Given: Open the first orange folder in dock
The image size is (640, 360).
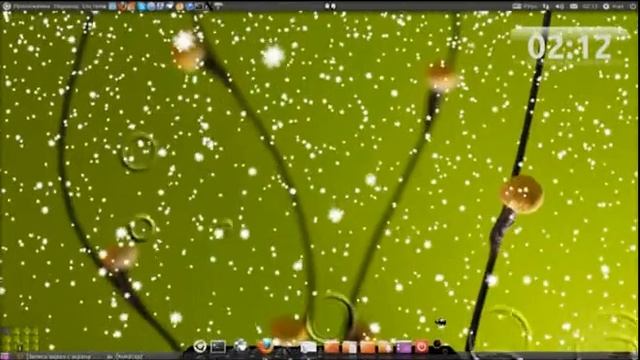Looking at the screenshot, I should (332, 347).
